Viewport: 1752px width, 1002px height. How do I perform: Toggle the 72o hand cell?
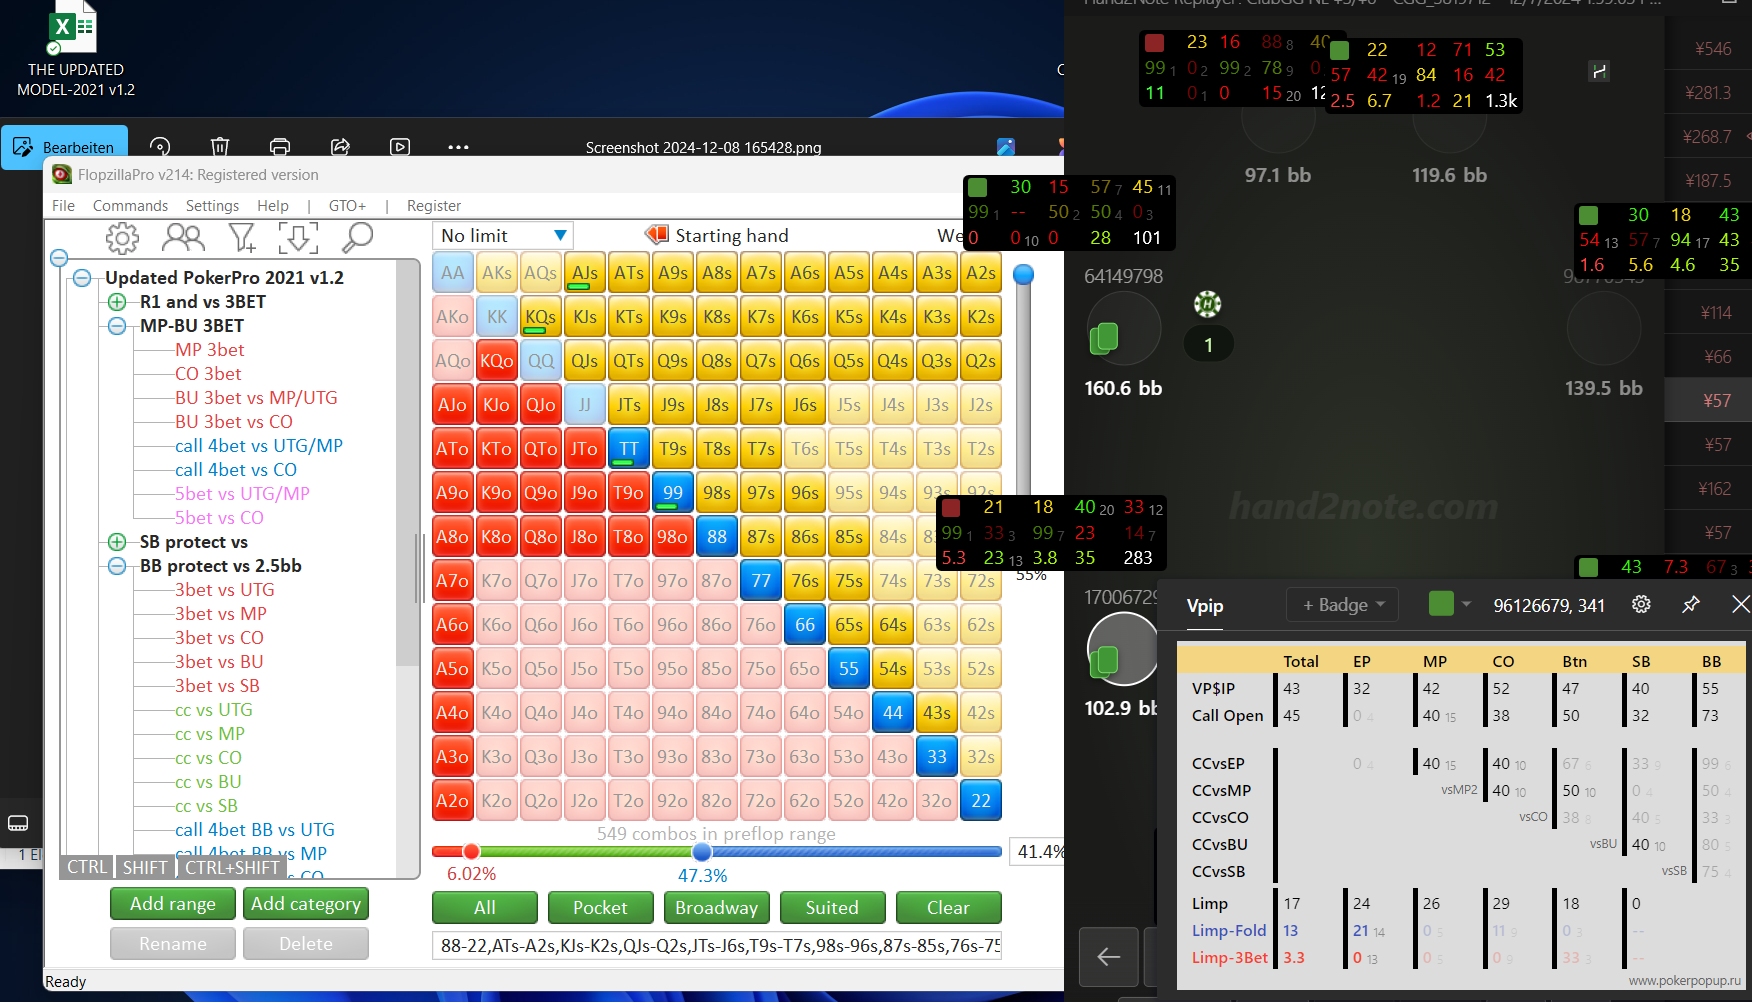pos(760,801)
